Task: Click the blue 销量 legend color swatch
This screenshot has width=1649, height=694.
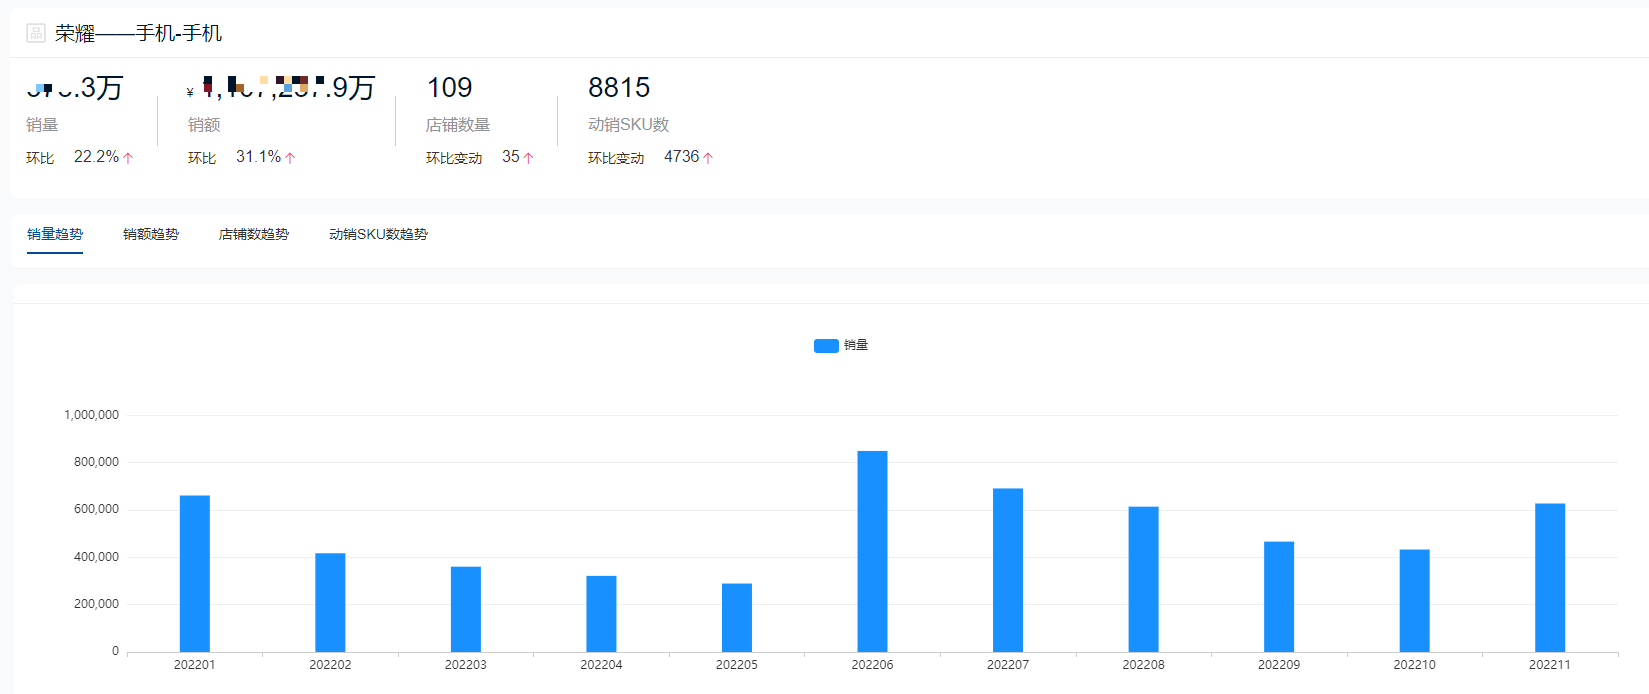Action: click(x=826, y=346)
